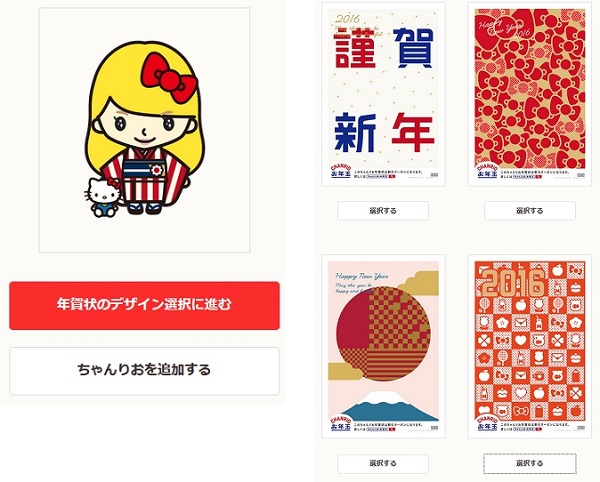Image resolution: width=600 pixels, height=482 pixels.
Task: Click the 'ちゃんりおを追加する' button
Action: click(x=144, y=371)
